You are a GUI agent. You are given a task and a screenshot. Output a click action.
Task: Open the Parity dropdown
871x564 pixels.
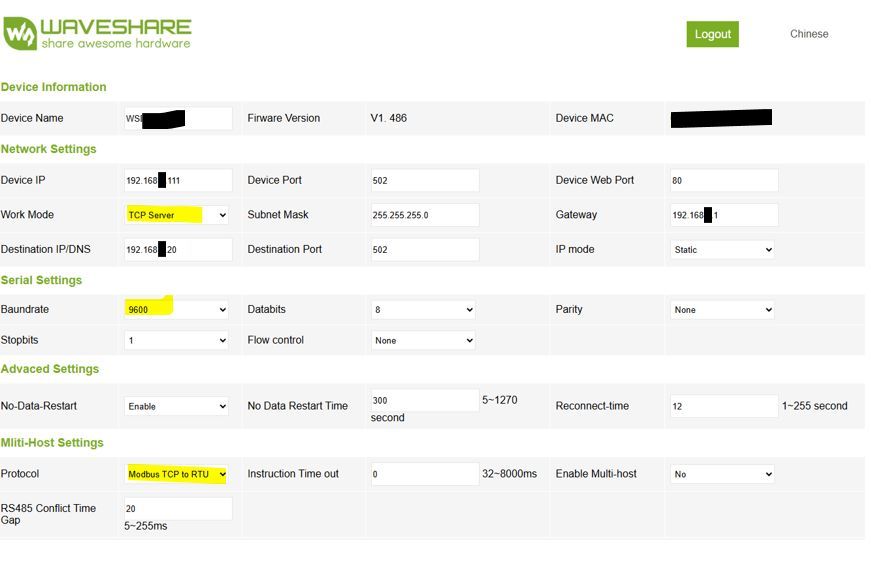722,310
